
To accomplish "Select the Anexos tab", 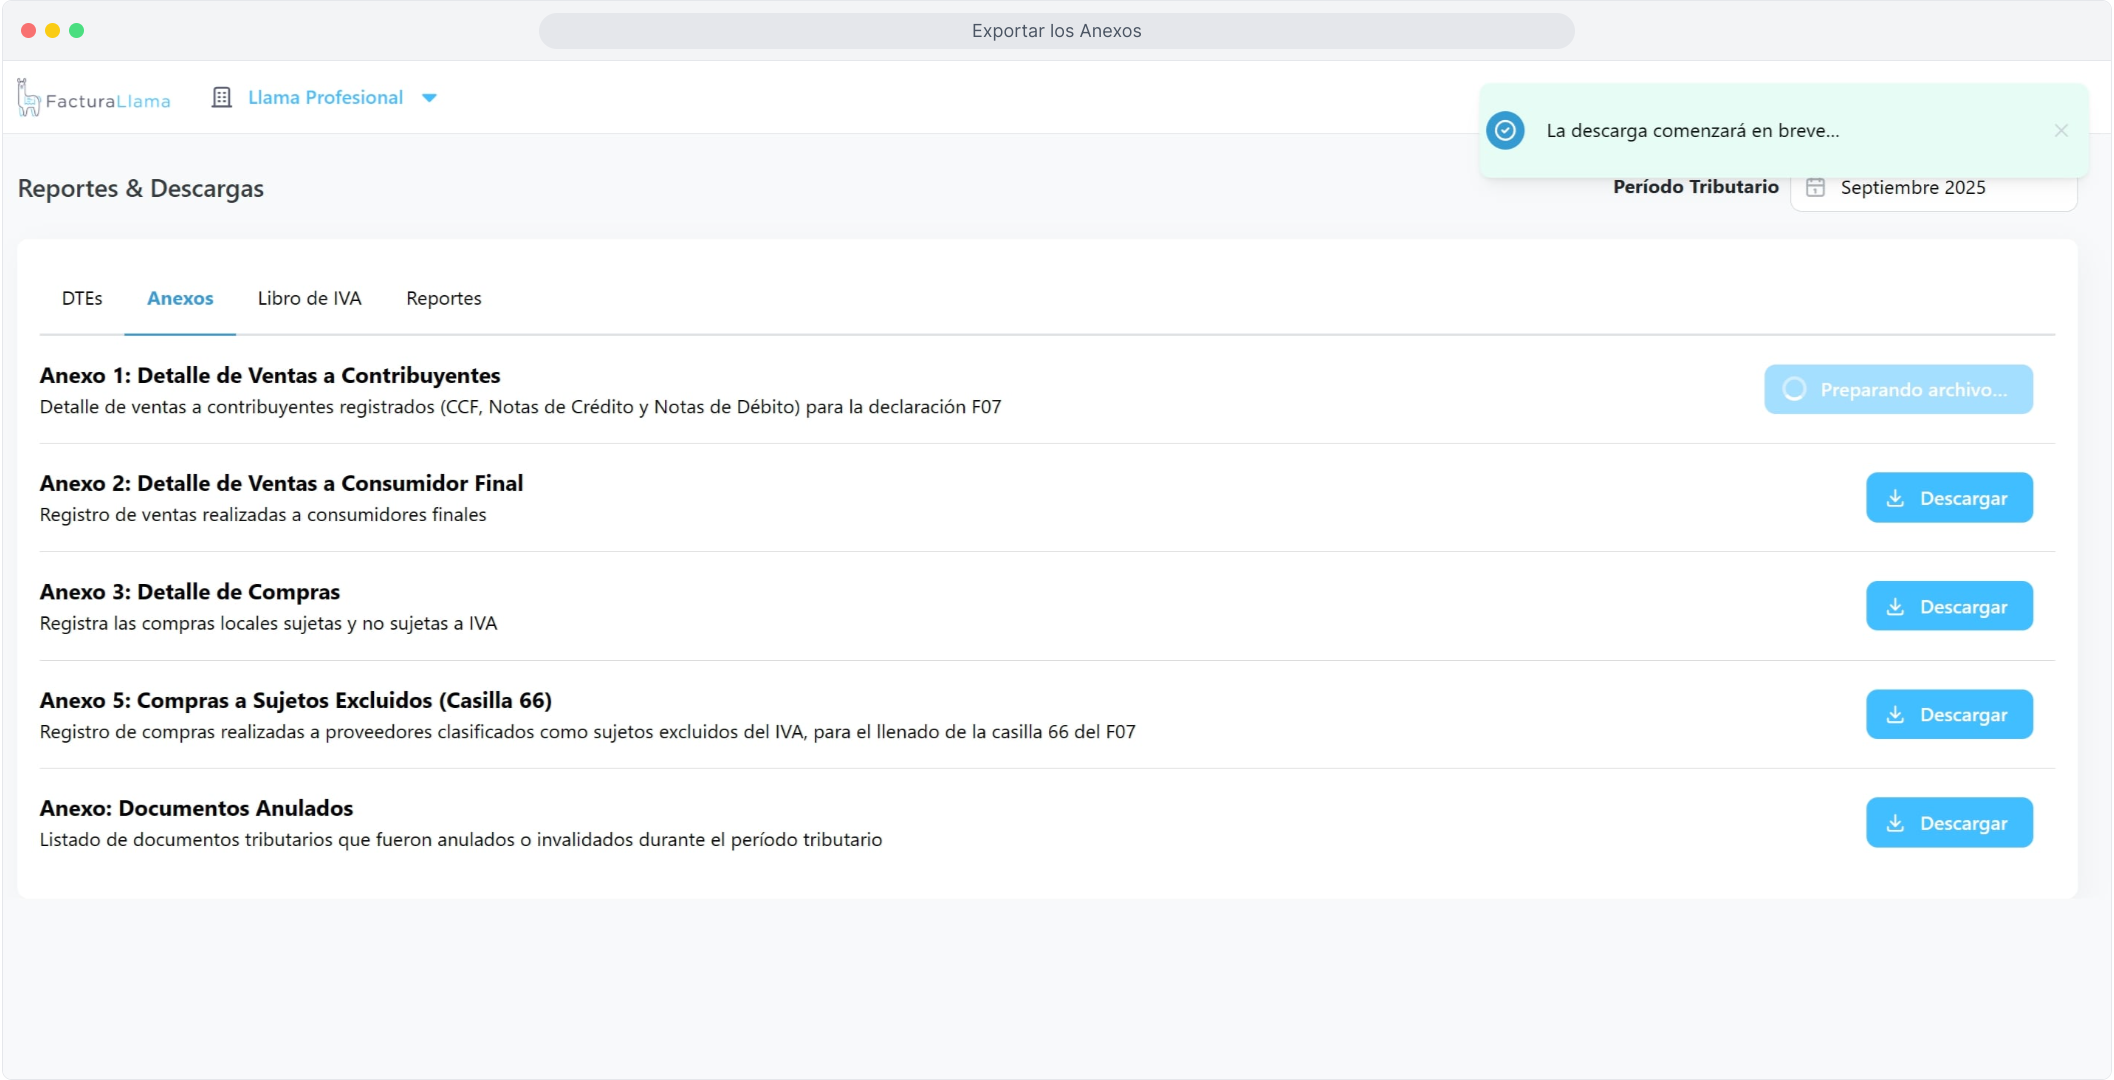I will click(x=180, y=299).
